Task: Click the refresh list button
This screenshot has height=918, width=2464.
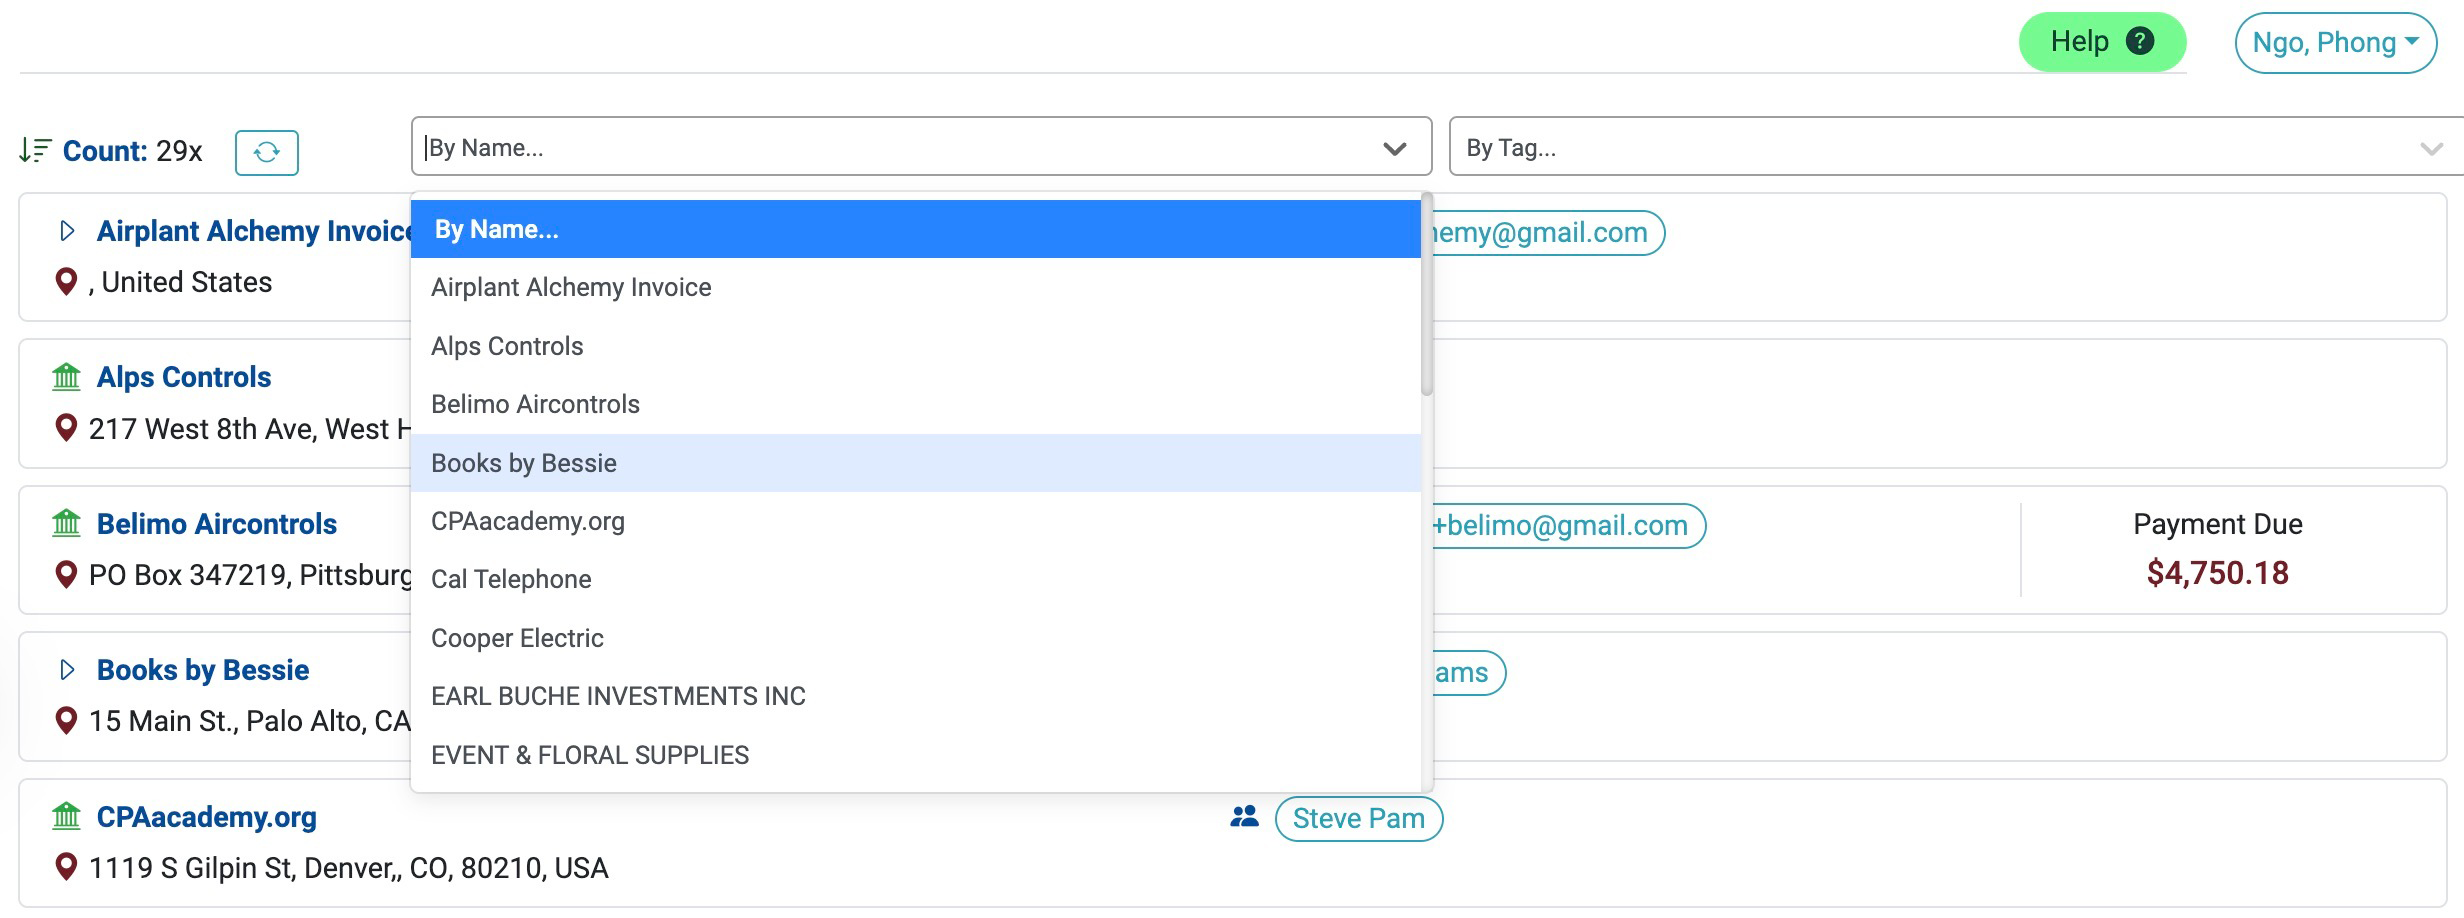Action: [x=267, y=152]
